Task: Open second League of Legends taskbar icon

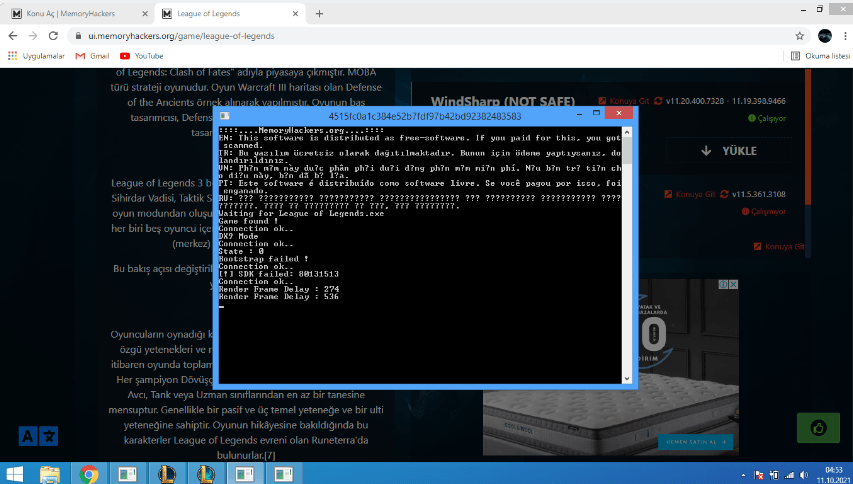Action: (x=206, y=474)
